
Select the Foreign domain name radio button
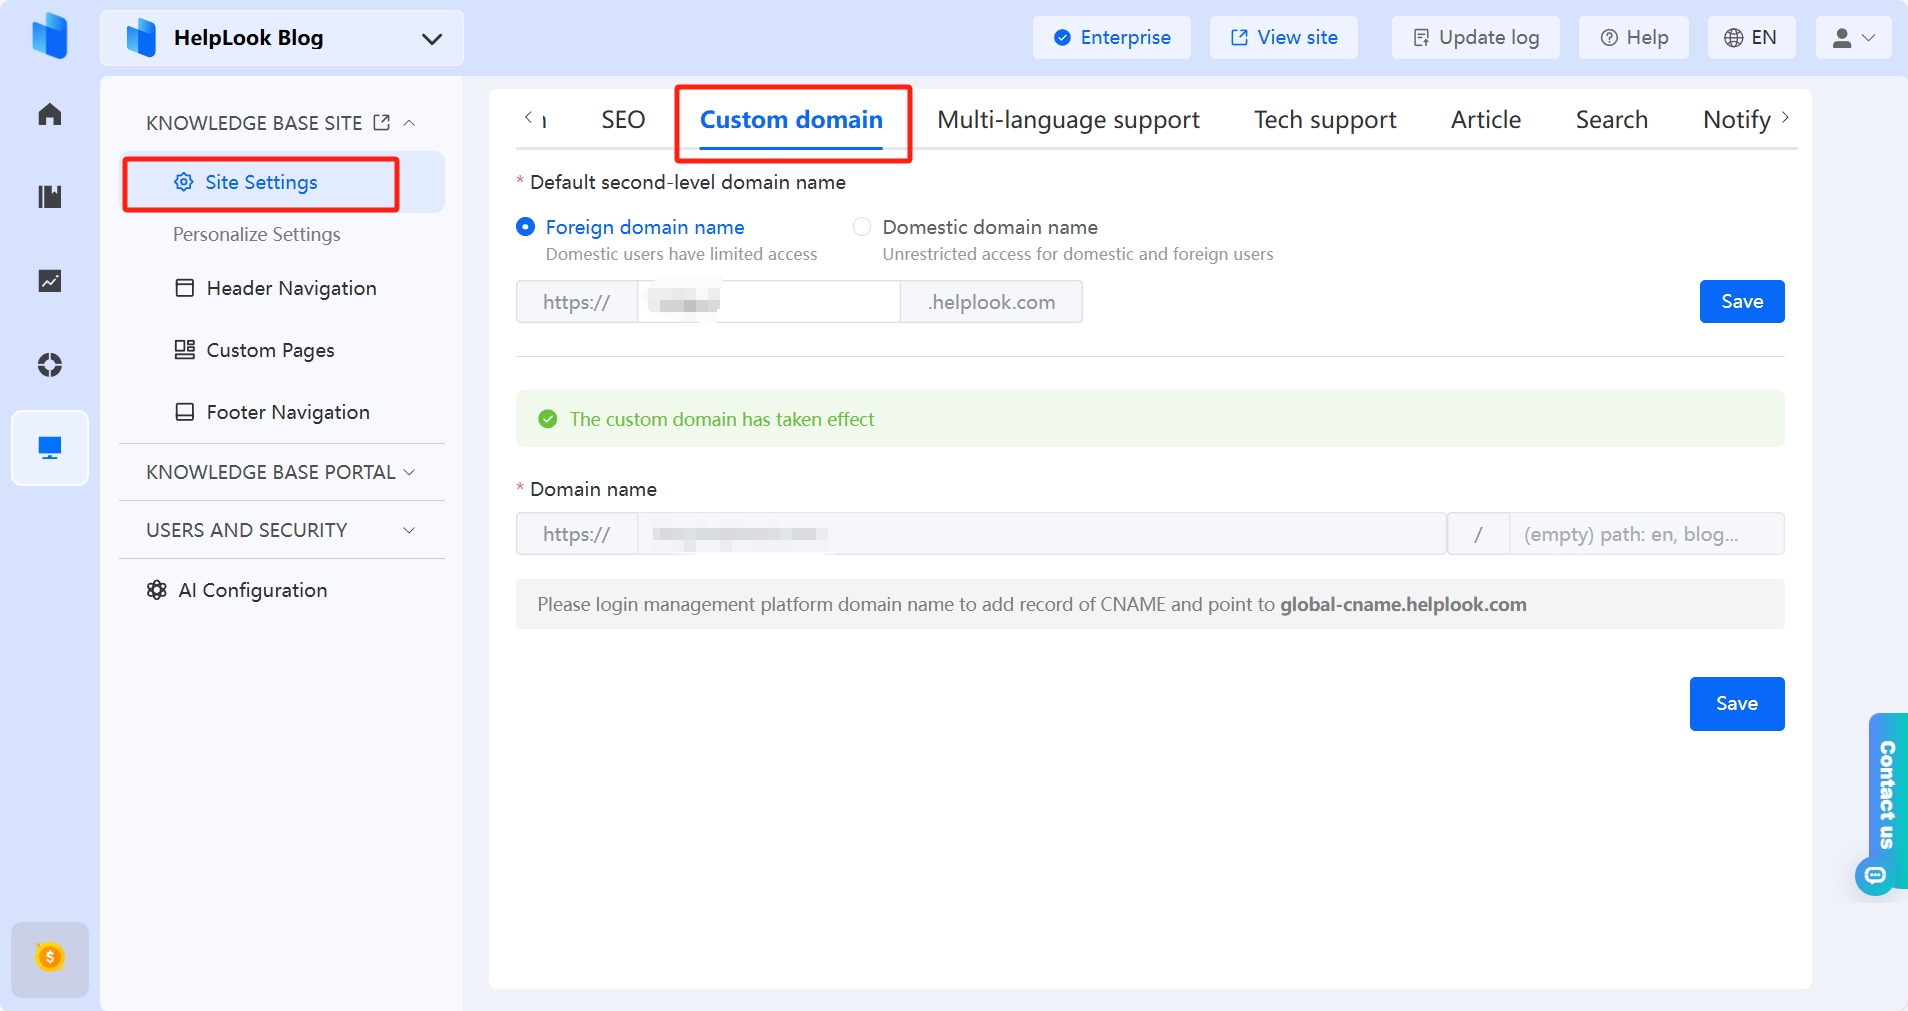pyautogui.click(x=525, y=227)
